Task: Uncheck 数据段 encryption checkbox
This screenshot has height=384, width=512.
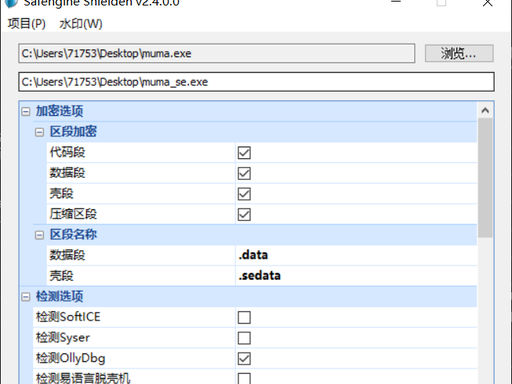Action: [x=244, y=173]
